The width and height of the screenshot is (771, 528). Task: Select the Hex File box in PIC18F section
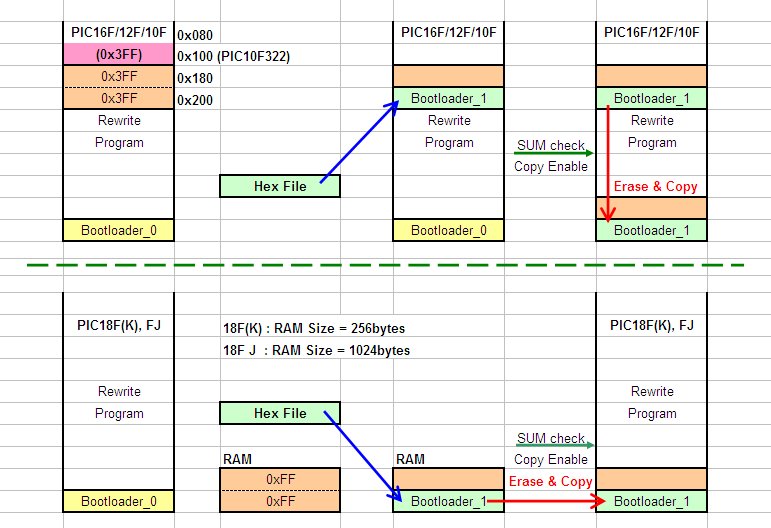coord(279,413)
